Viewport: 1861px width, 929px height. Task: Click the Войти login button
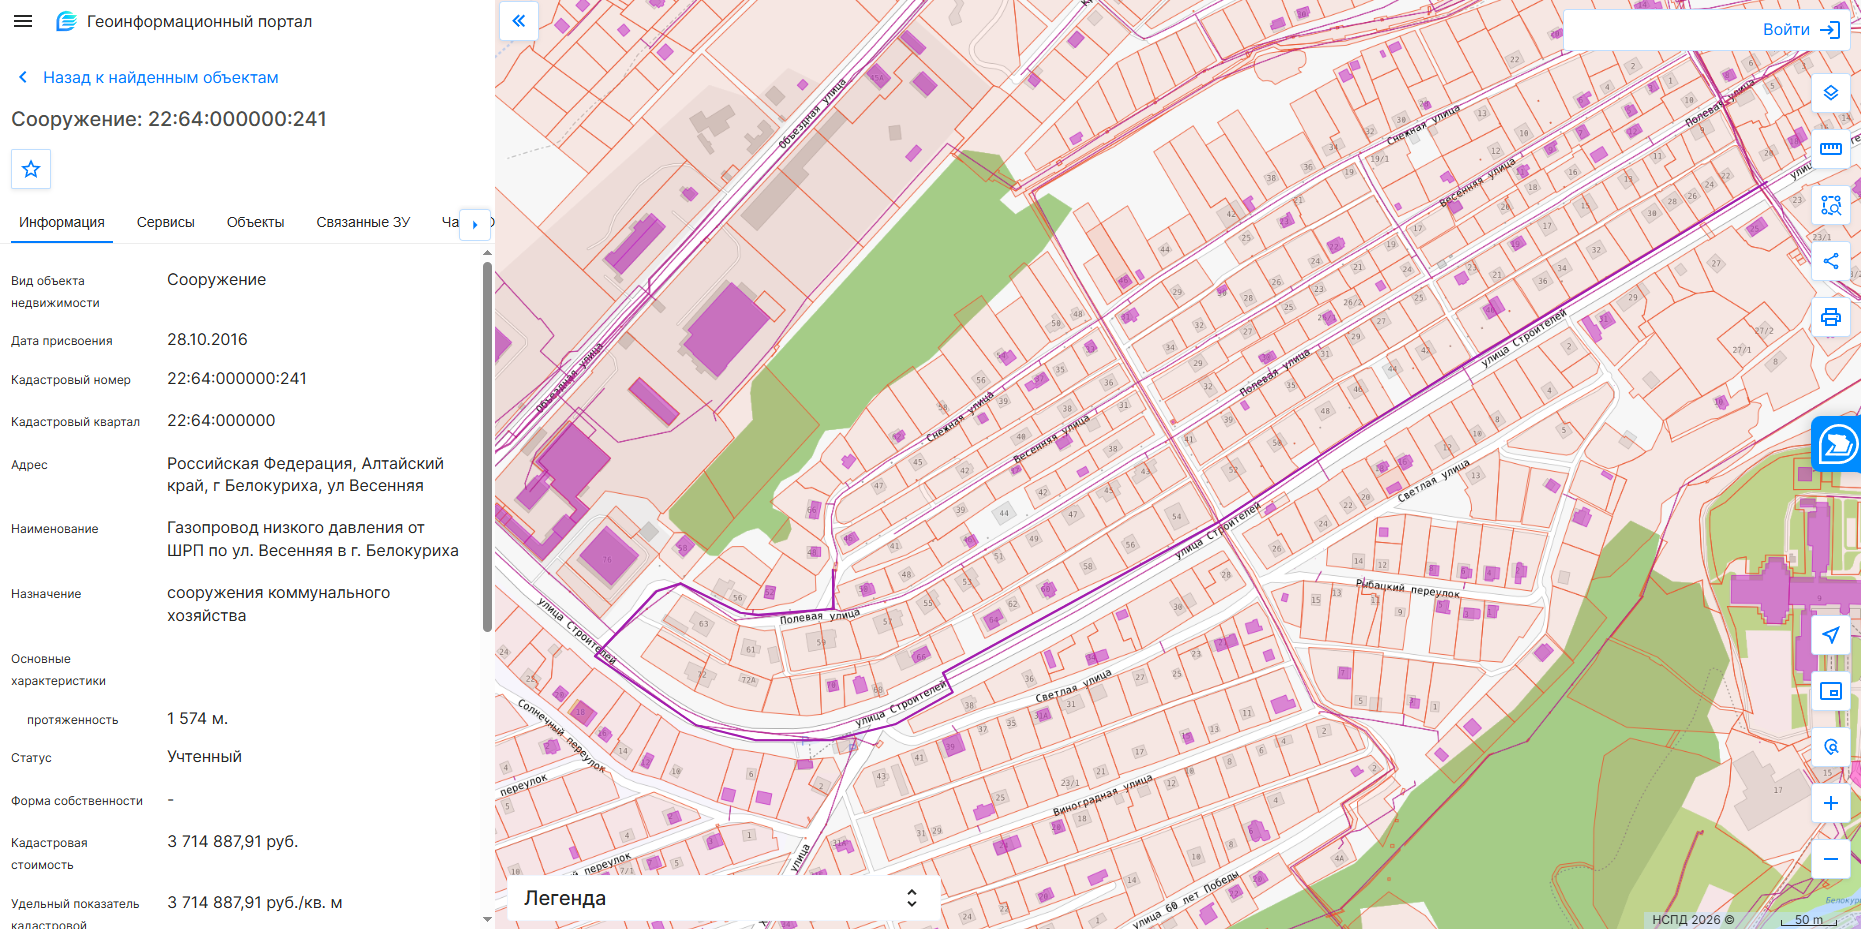tap(1802, 30)
